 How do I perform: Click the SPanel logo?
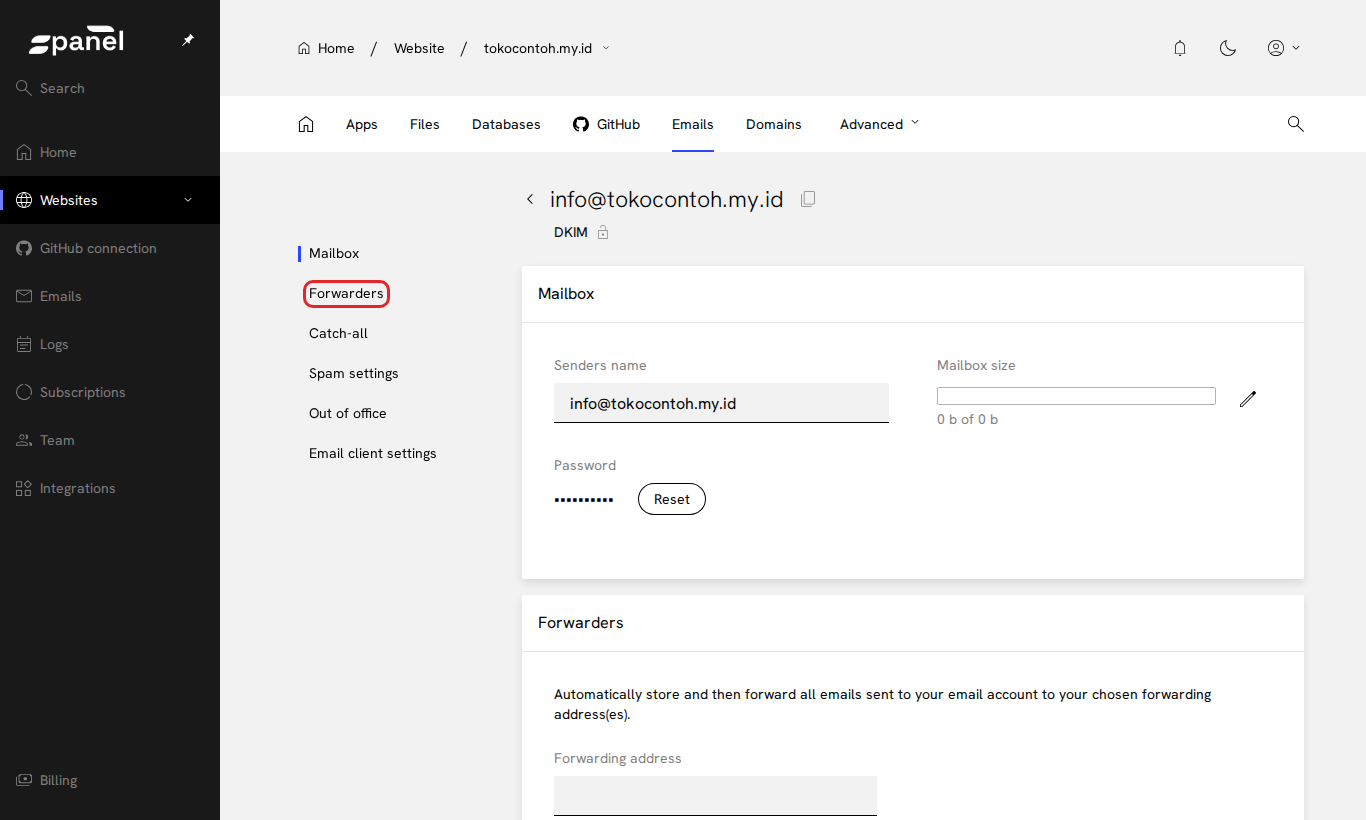coord(76,42)
